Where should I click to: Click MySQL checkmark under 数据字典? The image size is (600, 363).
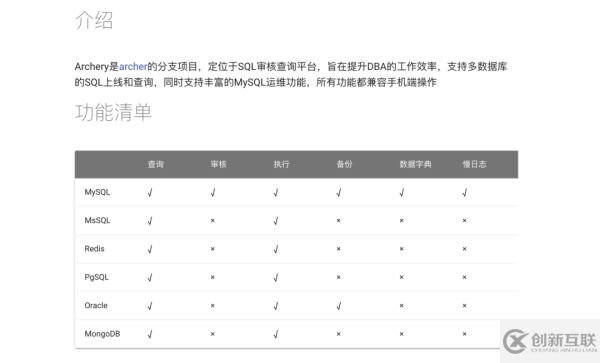(401, 192)
